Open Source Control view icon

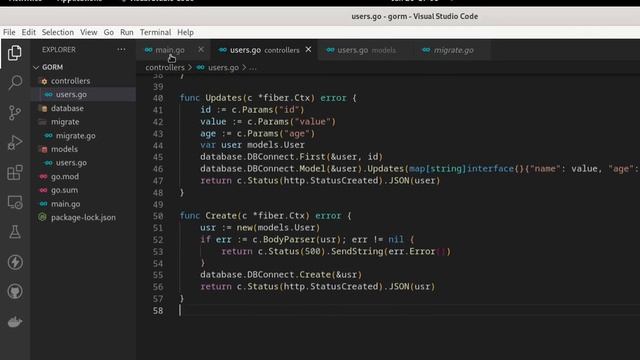pos(15,113)
